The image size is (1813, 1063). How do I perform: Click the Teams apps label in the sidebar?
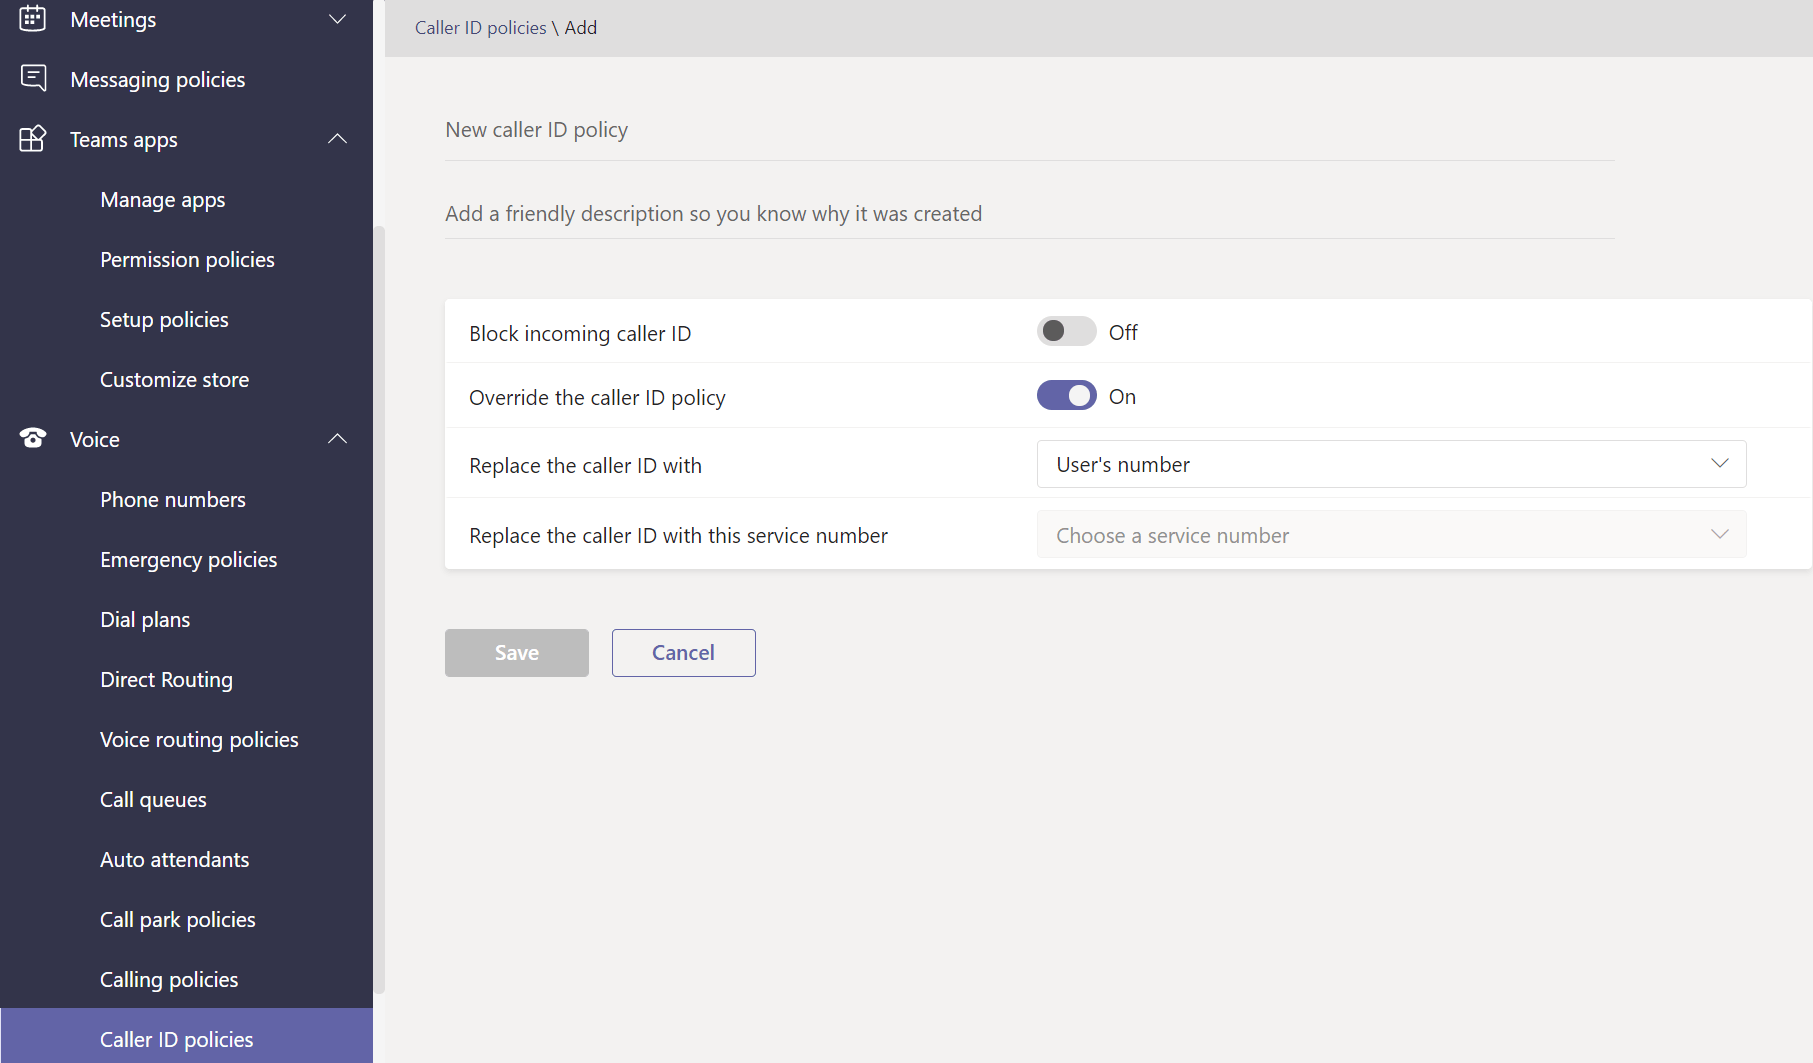click(x=124, y=140)
